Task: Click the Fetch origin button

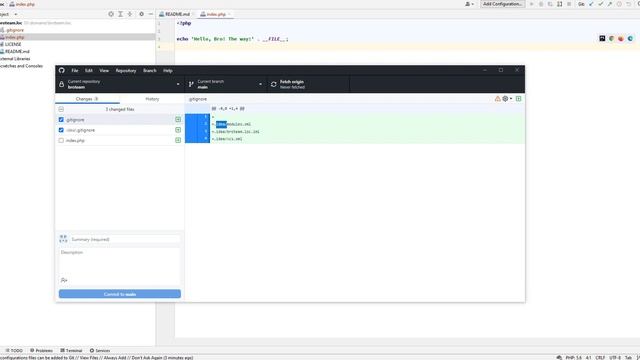Action: click(308, 84)
